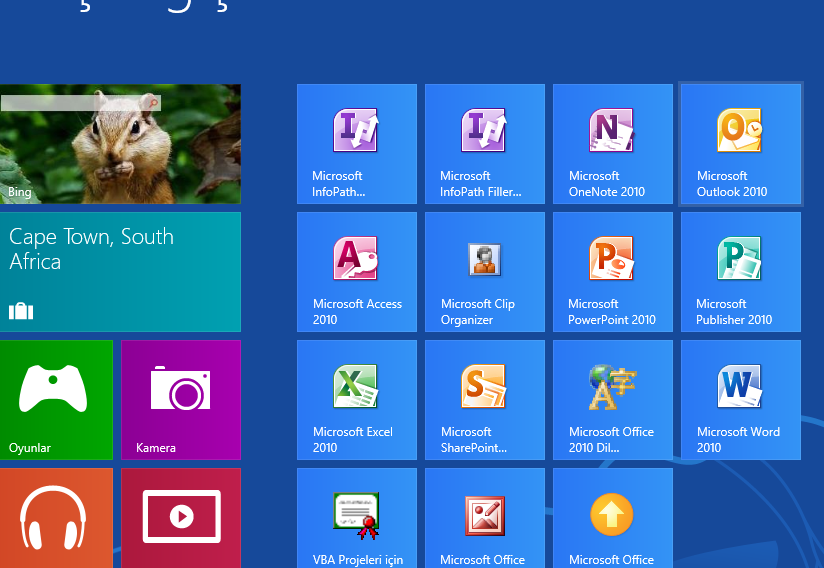Open the orange headphones music tile
The height and width of the screenshot is (568, 824).
pyautogui.click(x=56, y=518)
